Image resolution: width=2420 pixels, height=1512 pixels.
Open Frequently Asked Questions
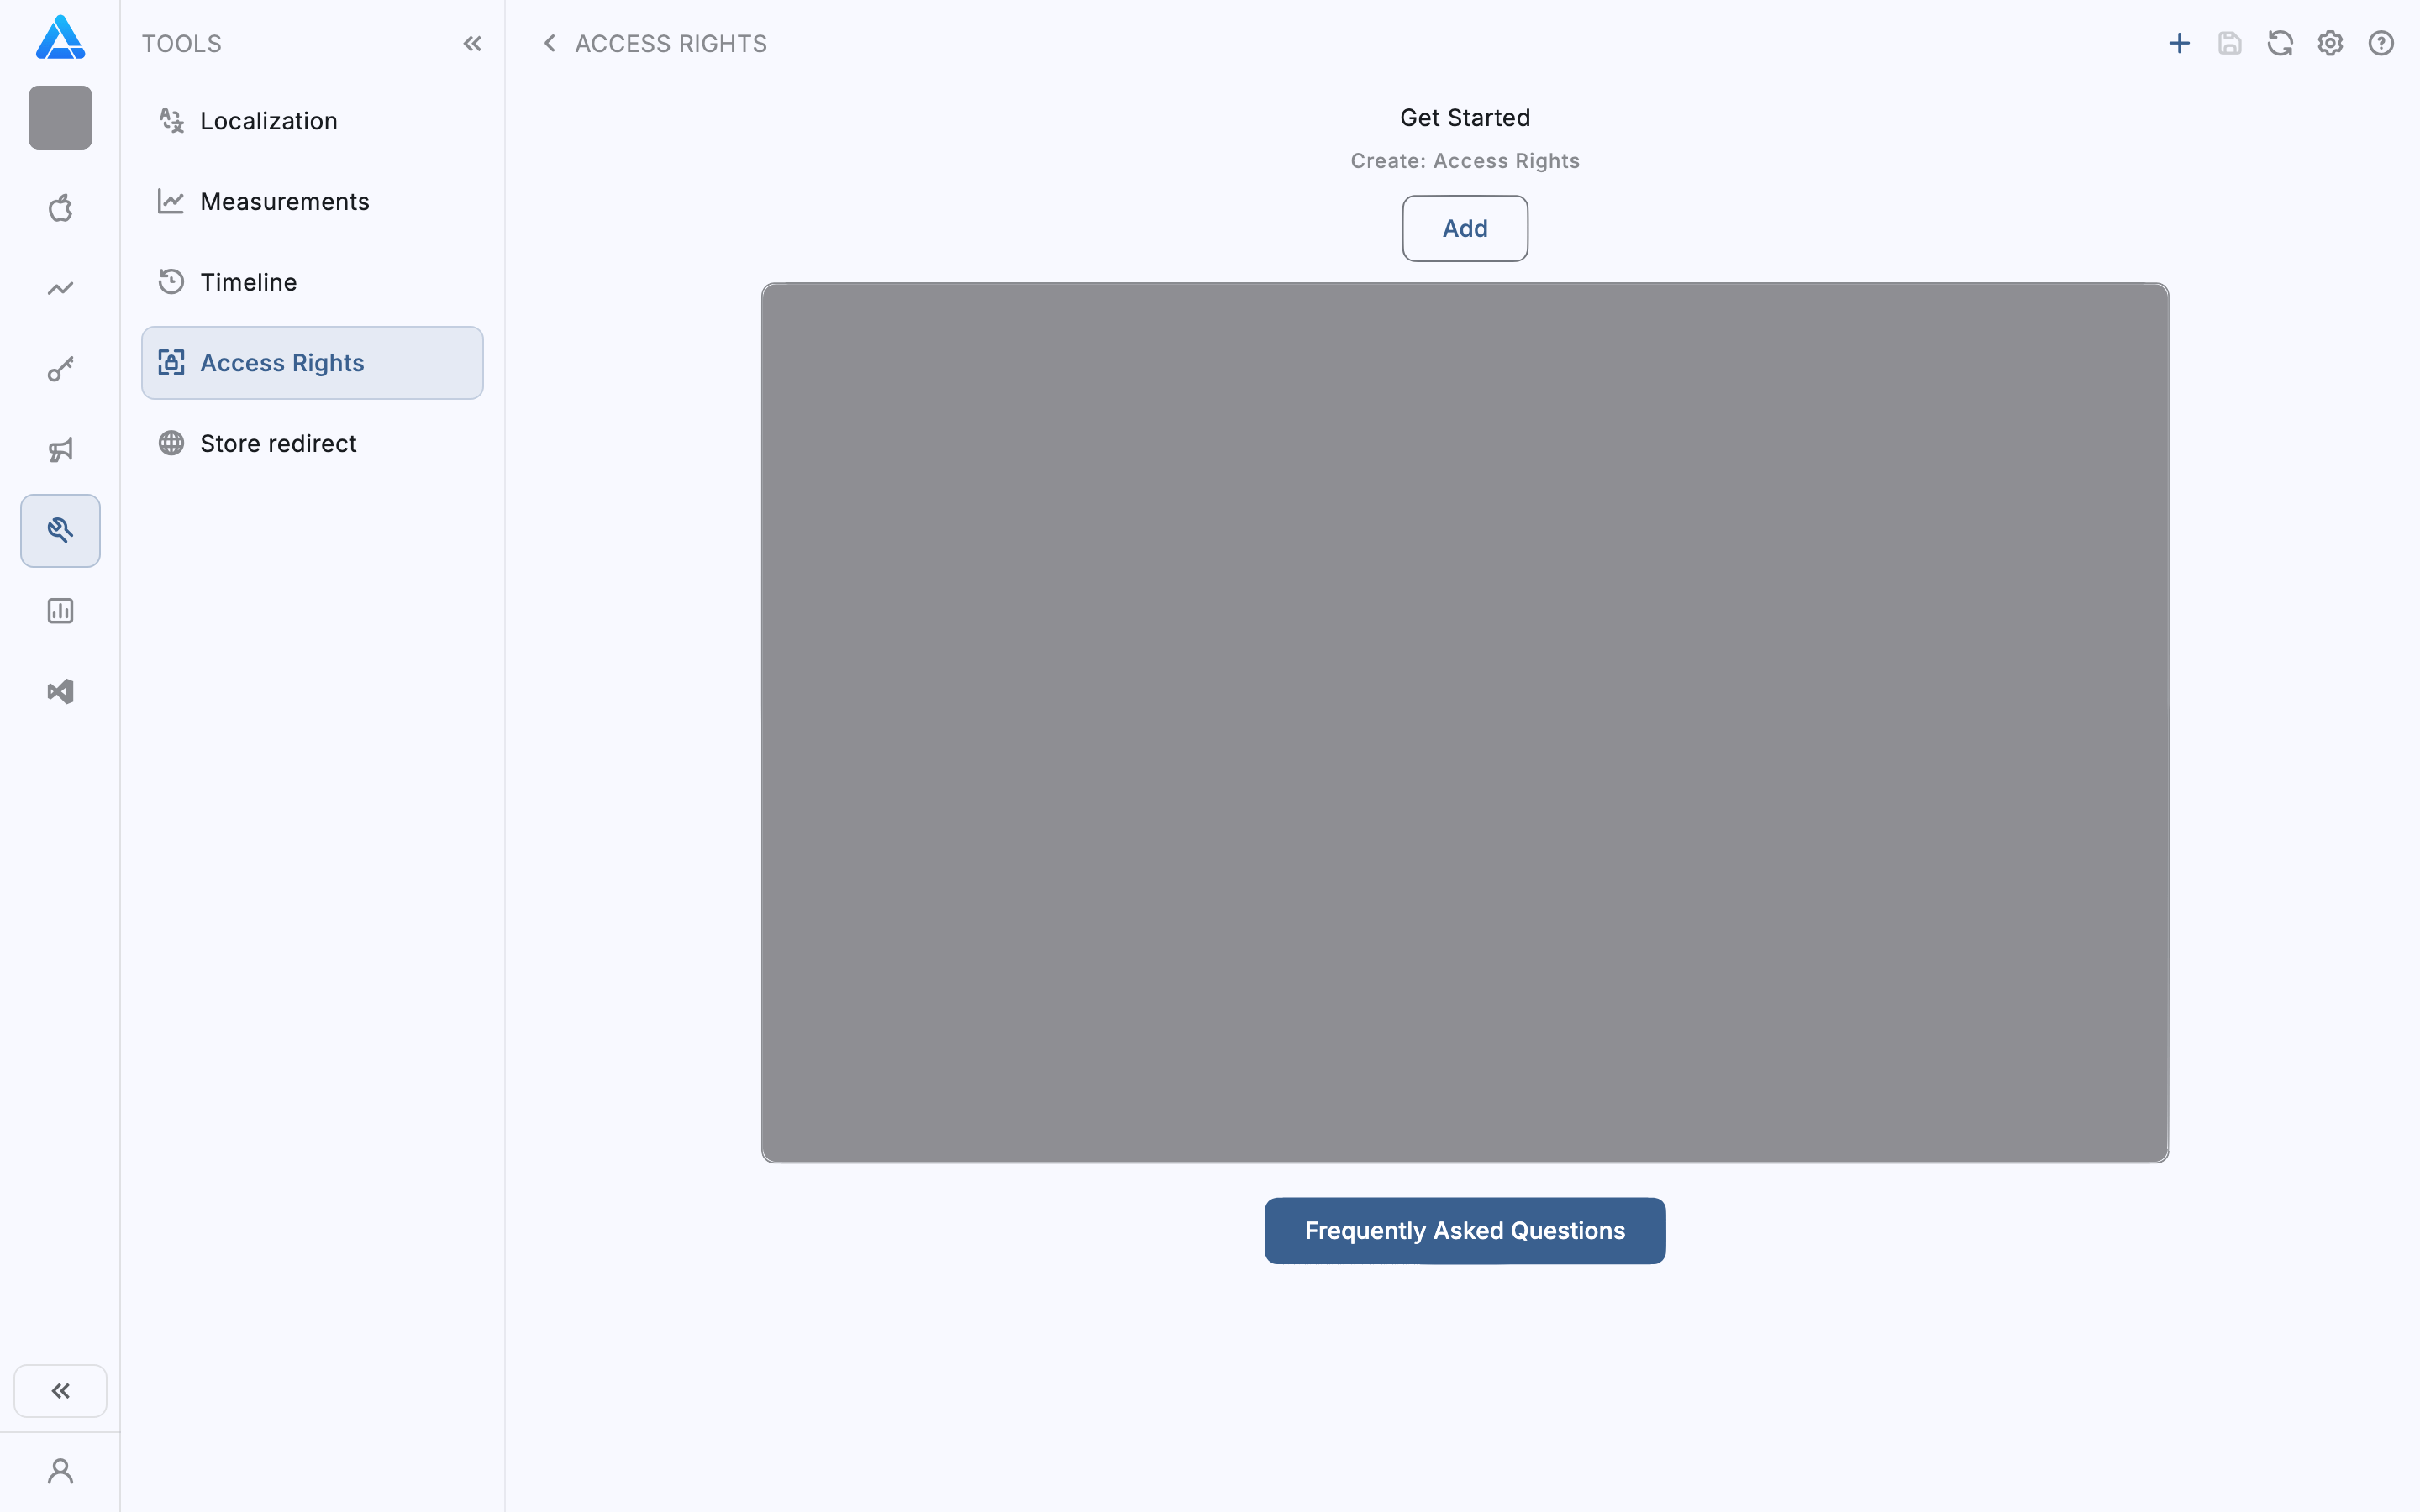(1464, 1230)
